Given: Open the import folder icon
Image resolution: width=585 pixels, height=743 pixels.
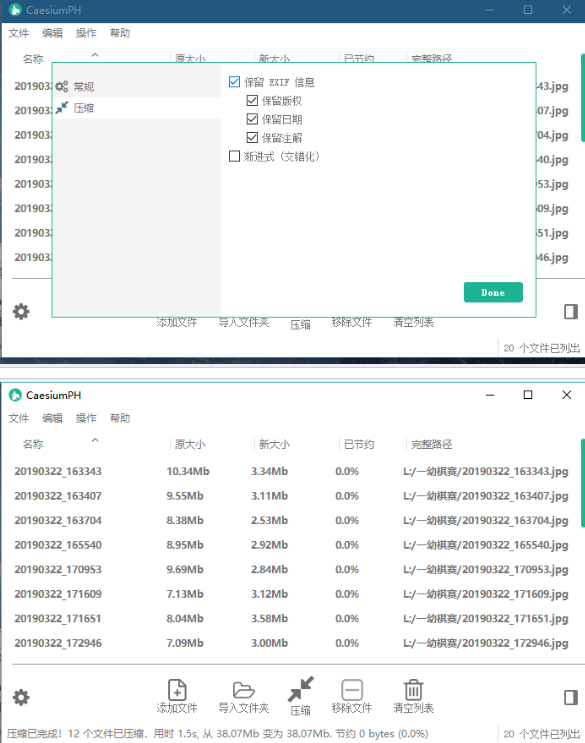Looking at the screenshot, I should (x=243, y=689).
